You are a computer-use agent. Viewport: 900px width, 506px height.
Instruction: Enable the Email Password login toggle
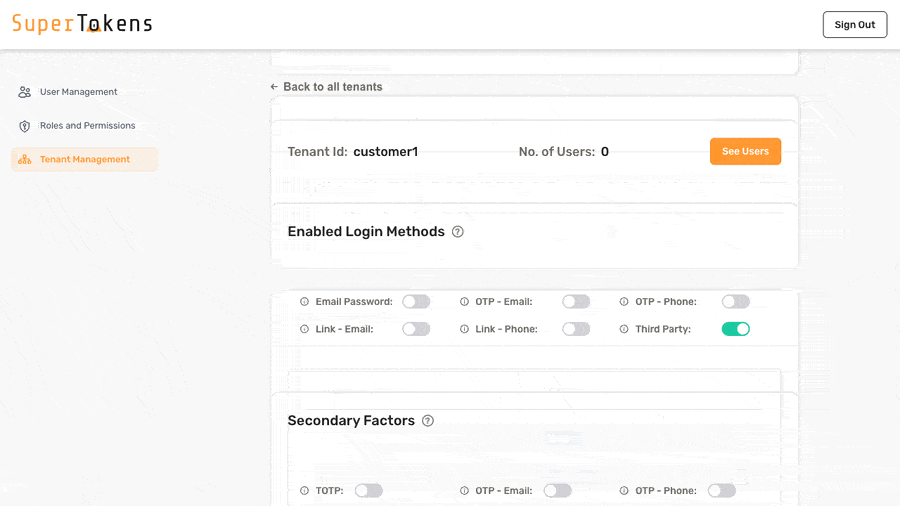coord(416,302)
